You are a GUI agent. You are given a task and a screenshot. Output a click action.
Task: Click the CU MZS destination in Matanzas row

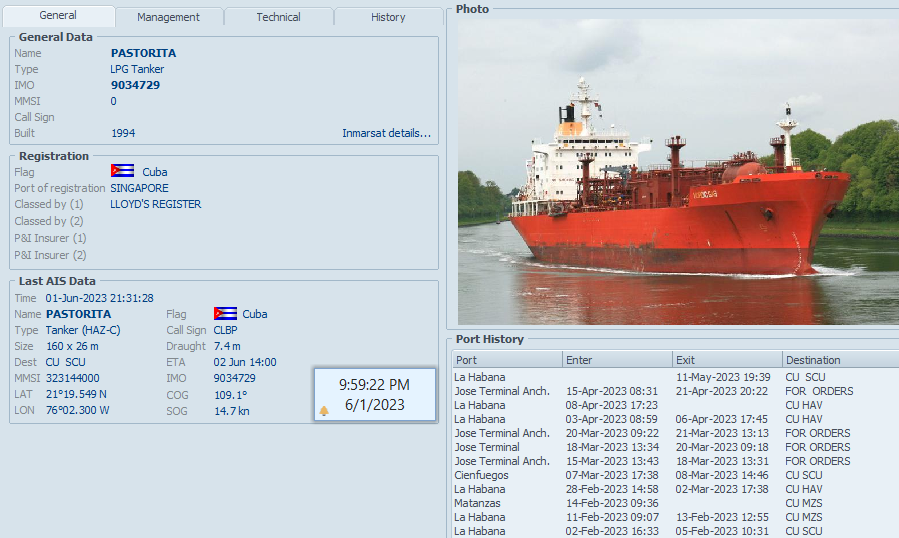(804, 503)
